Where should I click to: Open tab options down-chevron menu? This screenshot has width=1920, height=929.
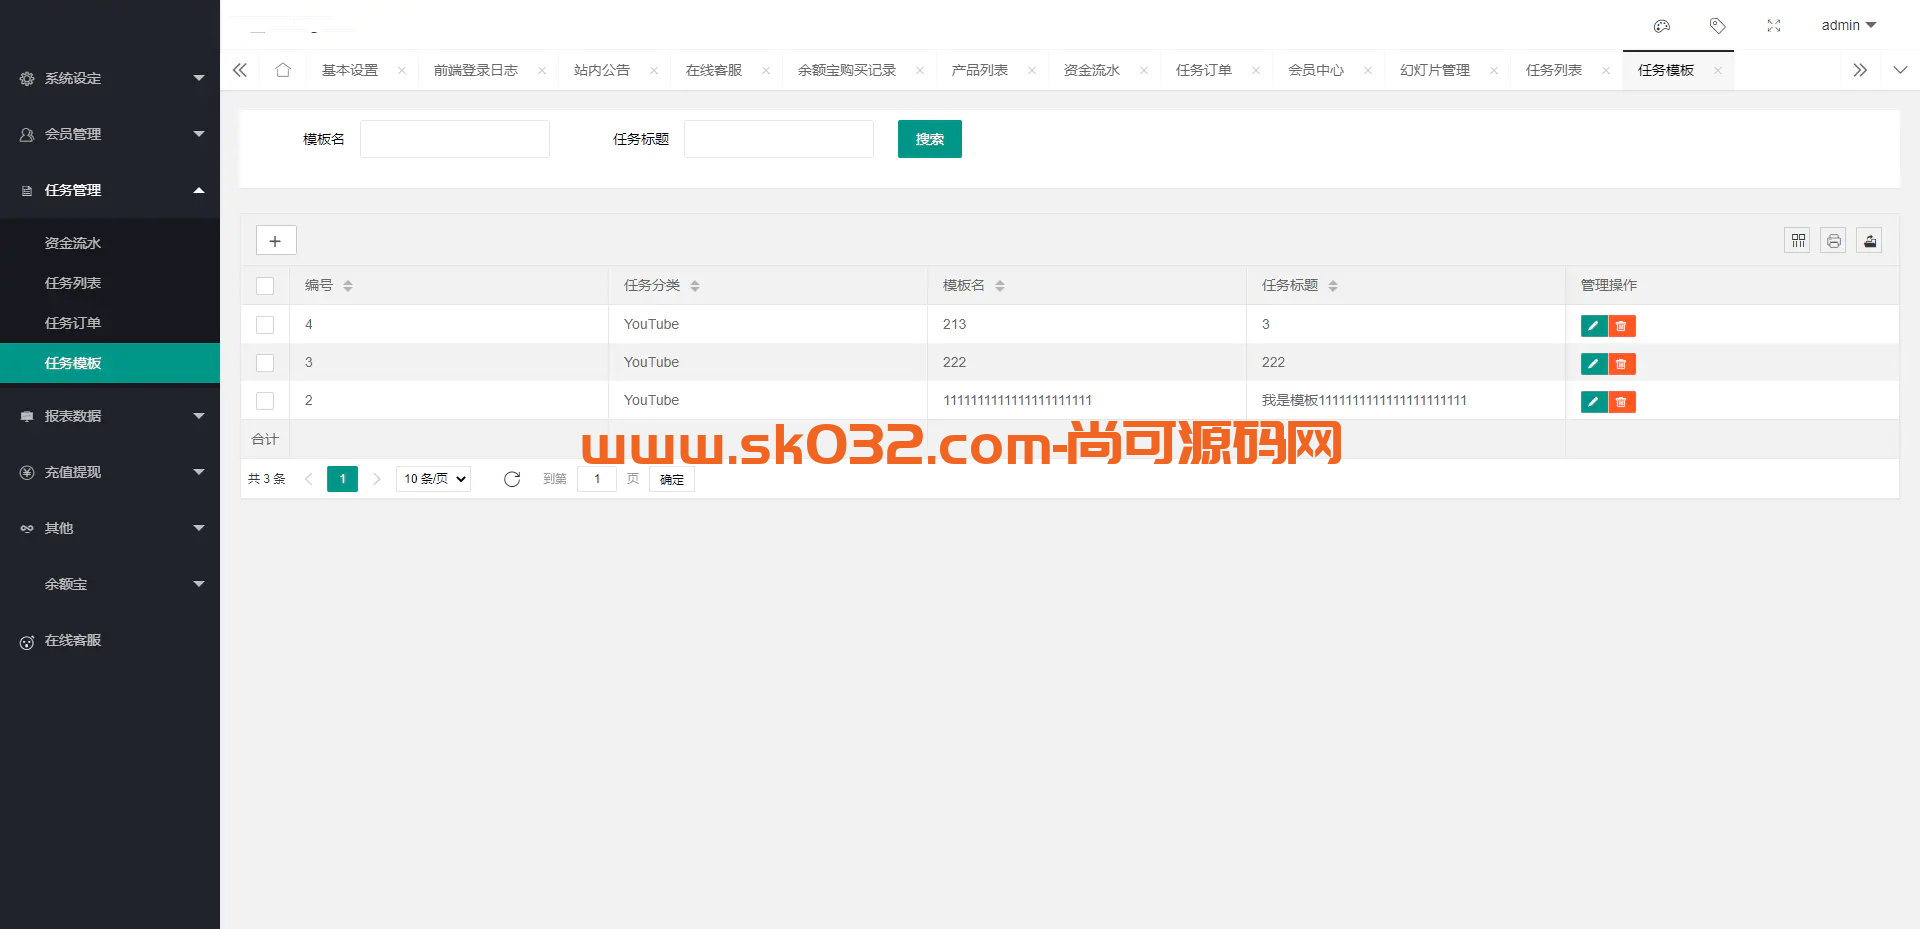[1900, 70]
